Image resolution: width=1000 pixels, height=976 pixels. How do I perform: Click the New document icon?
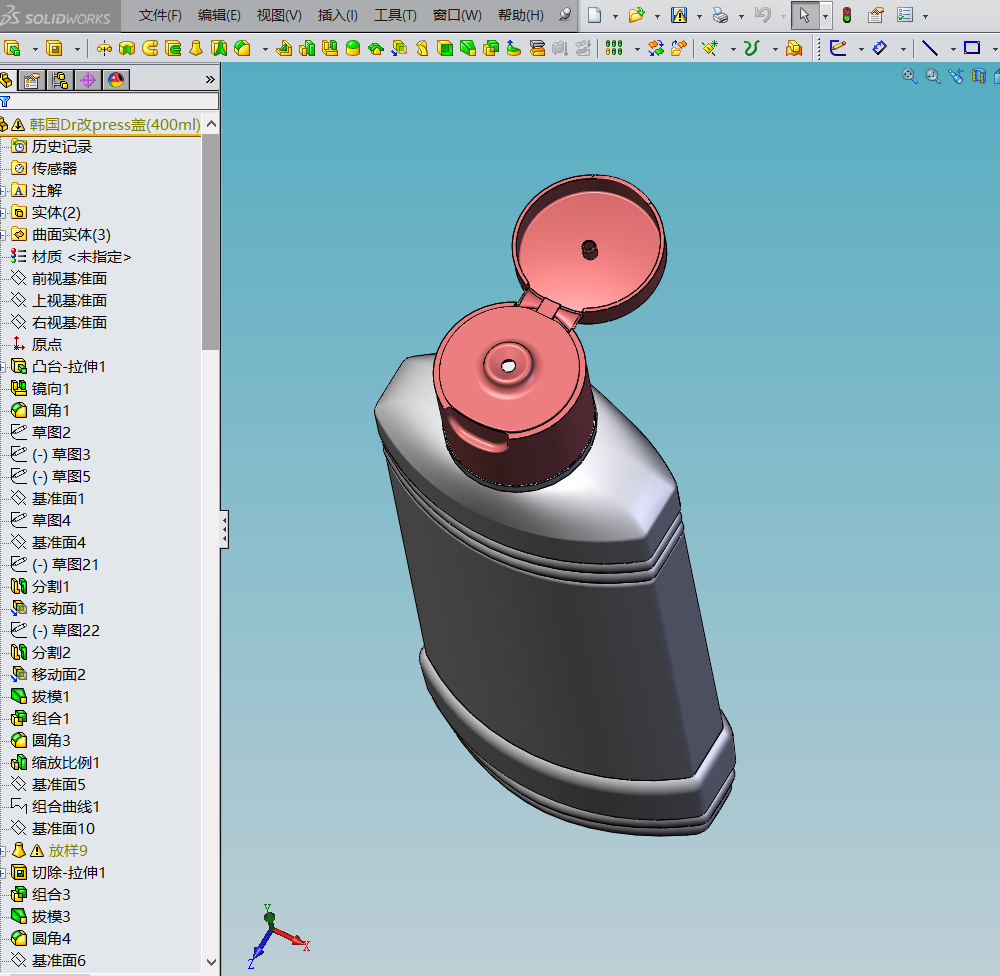pyautogui.click(x=594, y=15)
